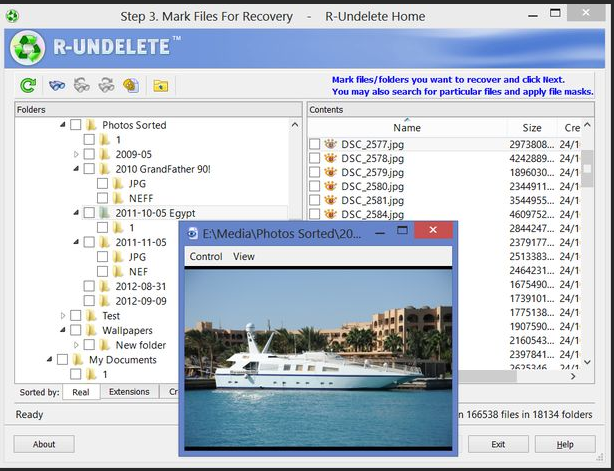Click the 2011-10-05 Egypt folder icon
Image resolution: width=614 pixels, height=471 pixels.
tap(104, 213)
